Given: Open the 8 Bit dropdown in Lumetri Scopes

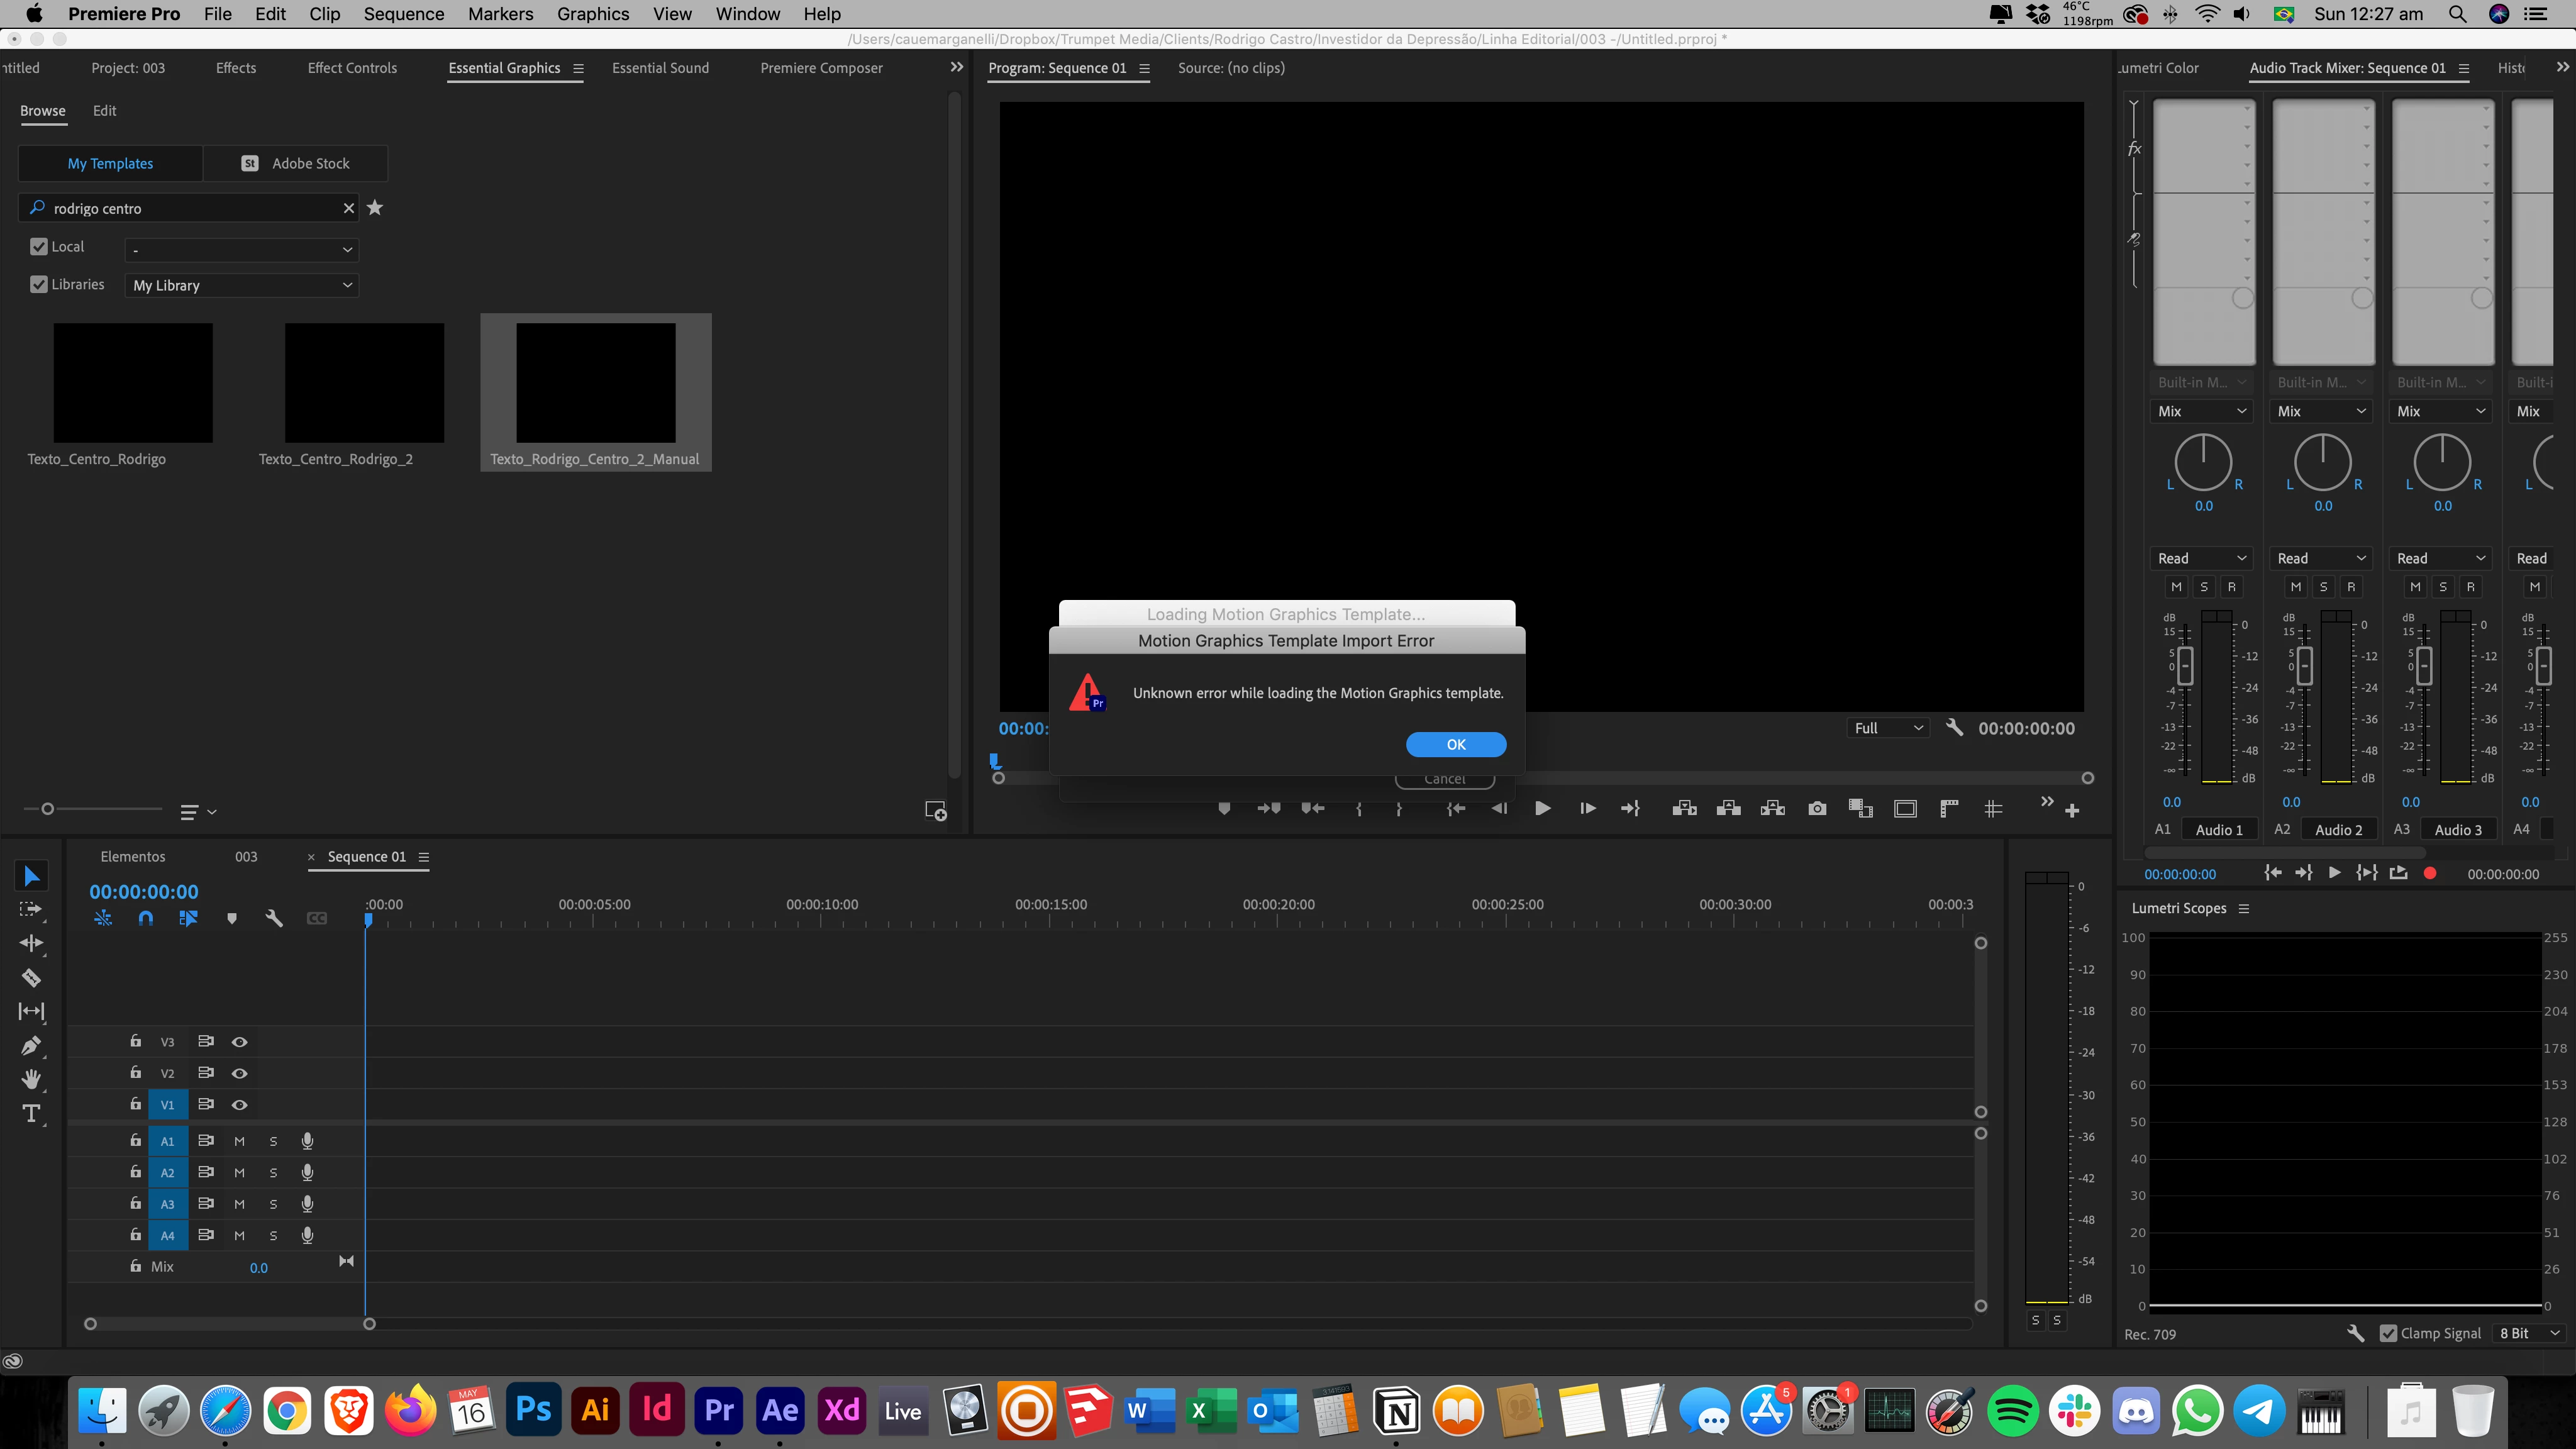Looking at the screenshot, I should click(x=2529, y=1333).
